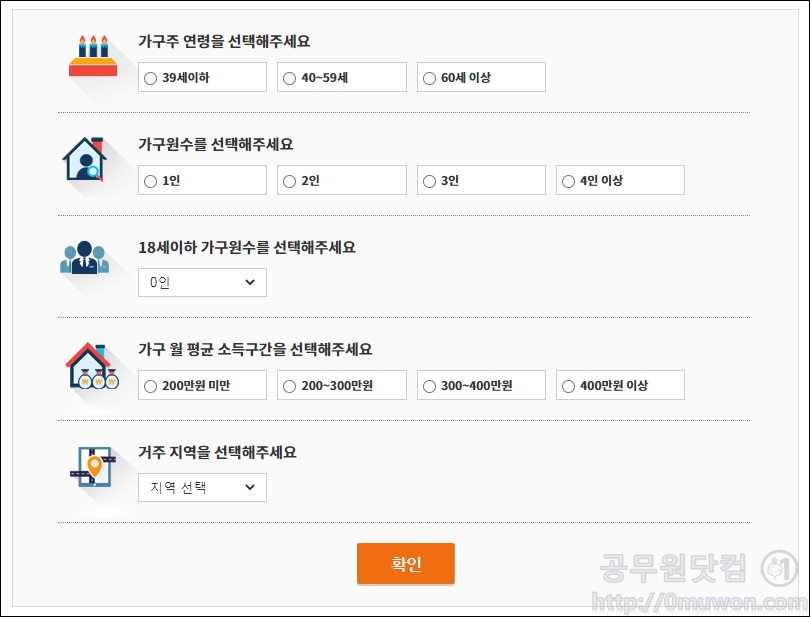Open the 0인 under-18 members dropdown
Viewport: 810px width, 617px height.
tap(202, 282)
